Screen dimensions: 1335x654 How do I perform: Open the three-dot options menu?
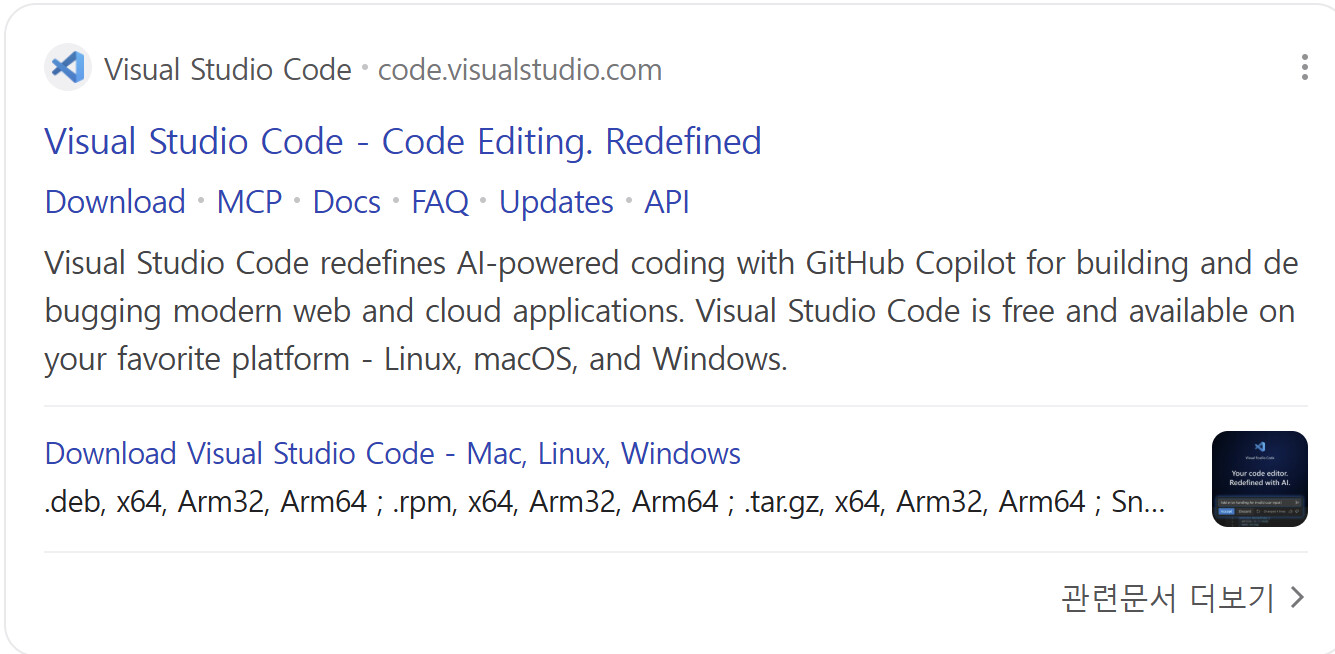point(1304,67)
